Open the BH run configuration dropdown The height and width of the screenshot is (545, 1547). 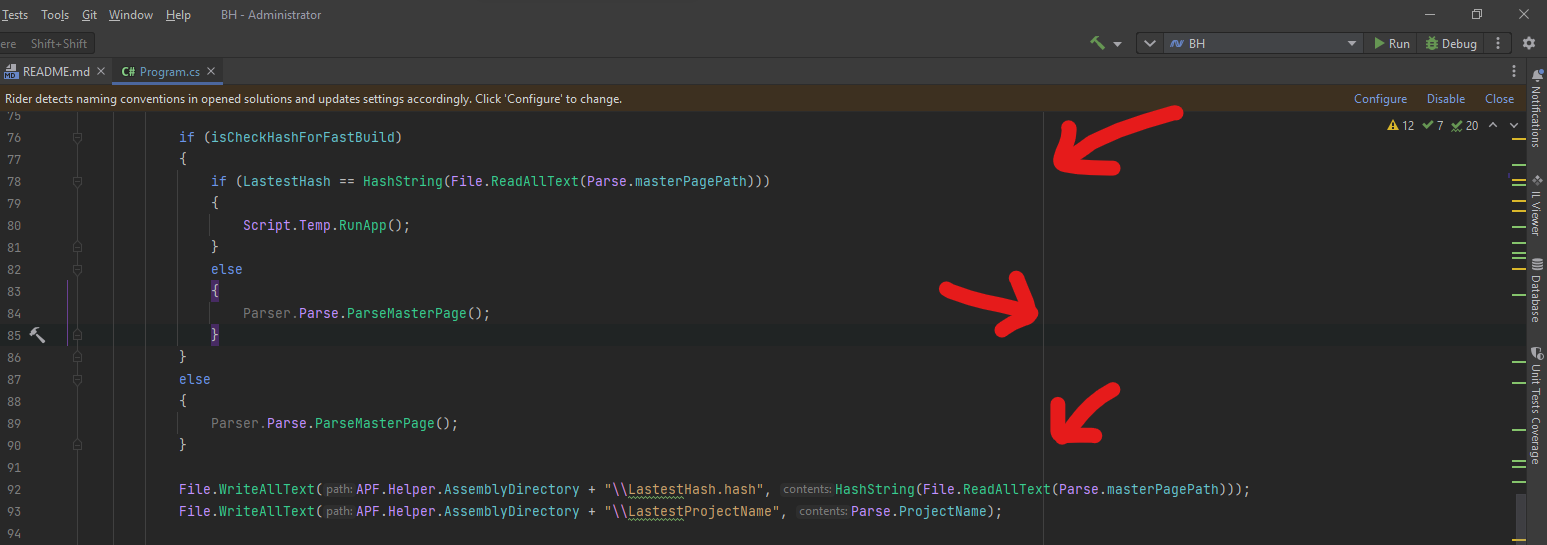[1263, 43]
